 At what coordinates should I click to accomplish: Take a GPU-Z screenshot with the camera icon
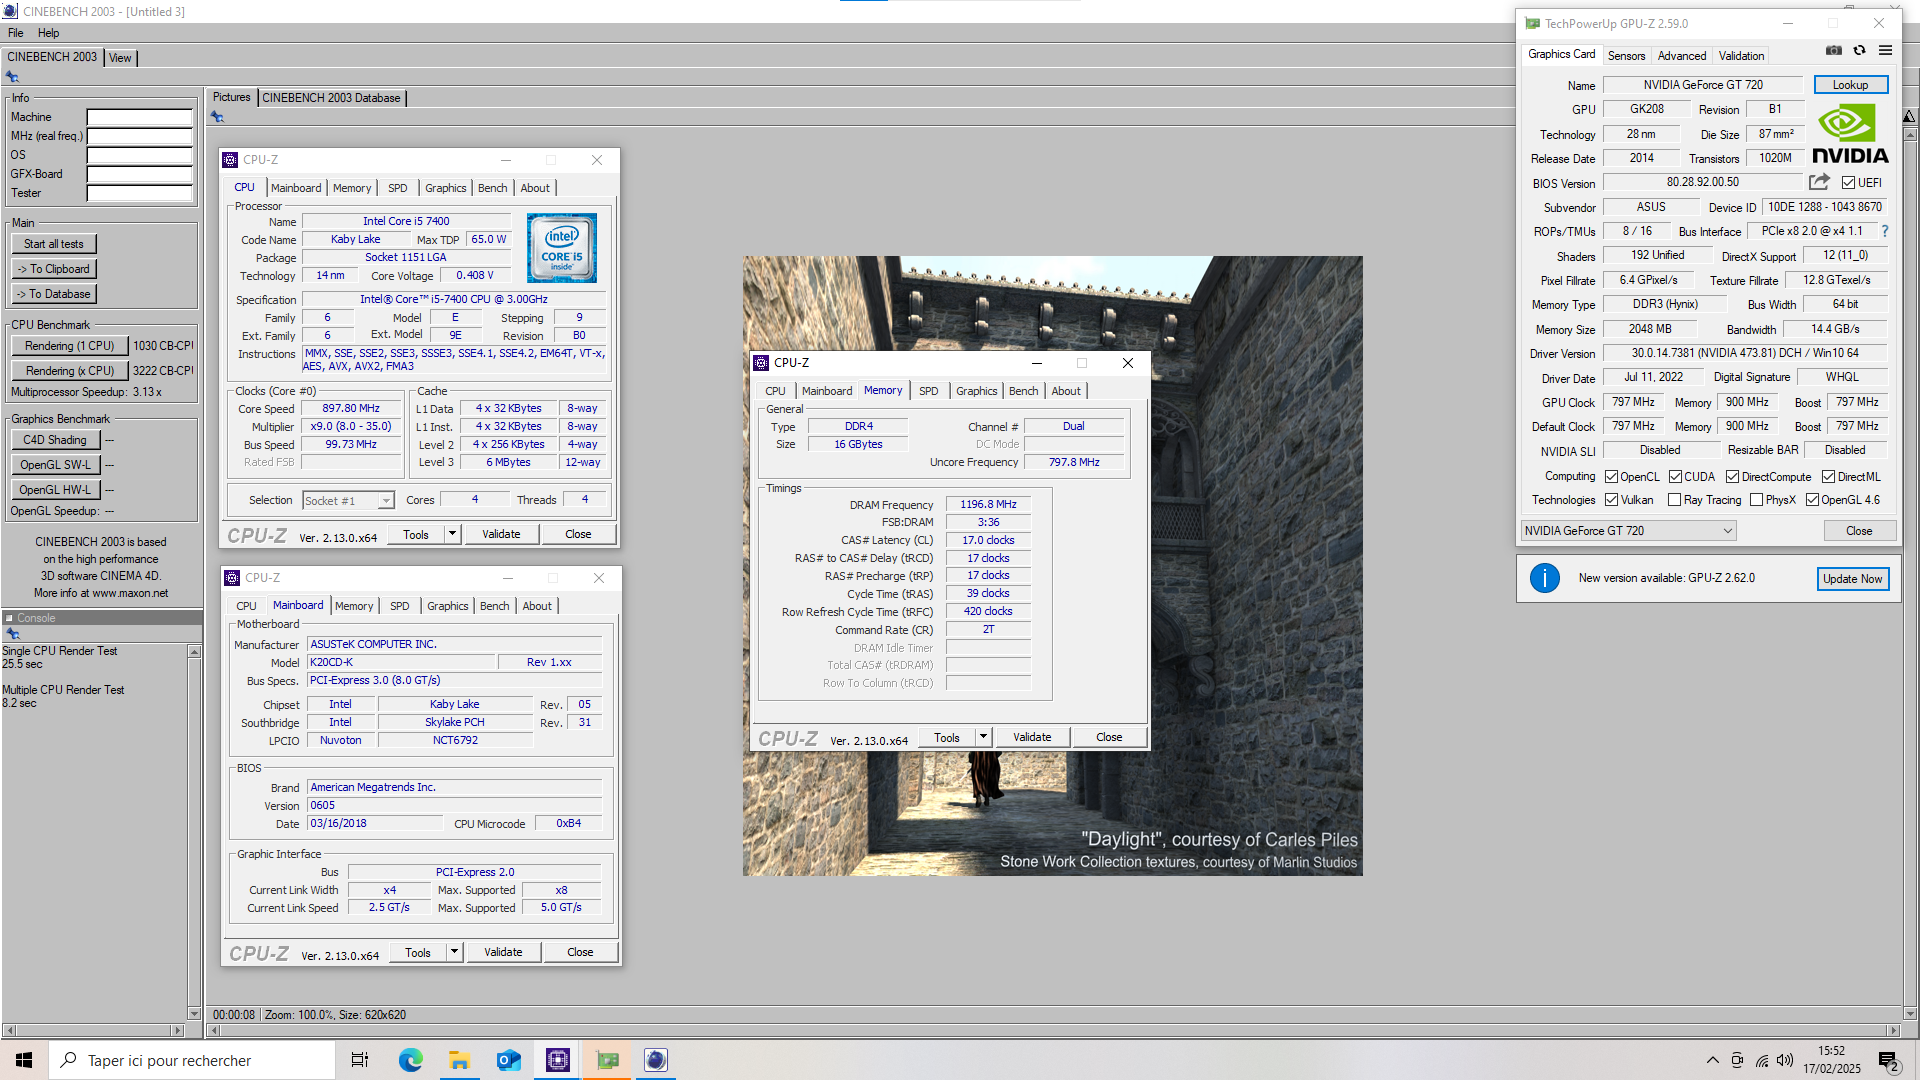point(1833,51)
